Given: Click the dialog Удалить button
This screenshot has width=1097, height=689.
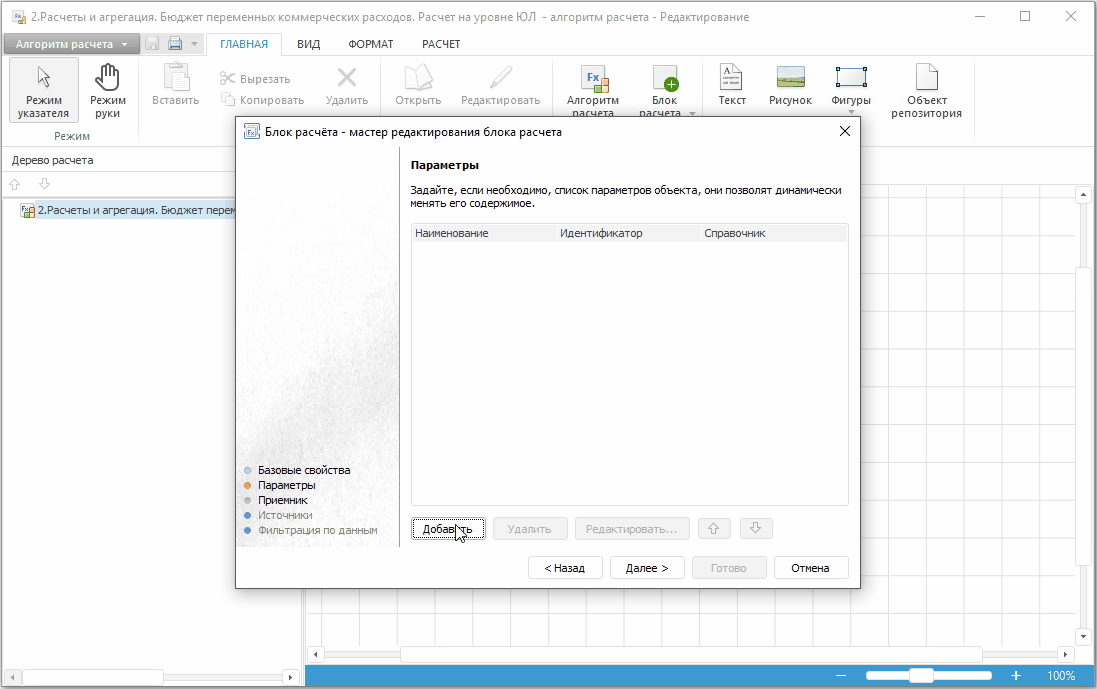Looking at the screenshot, I should [x=530, y=529].
